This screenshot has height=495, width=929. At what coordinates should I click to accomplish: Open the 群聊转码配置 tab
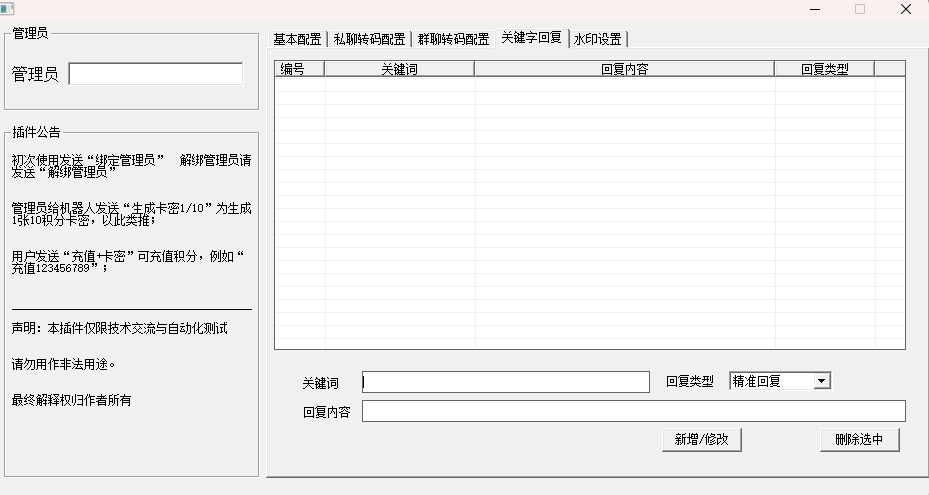pos(453,39)
